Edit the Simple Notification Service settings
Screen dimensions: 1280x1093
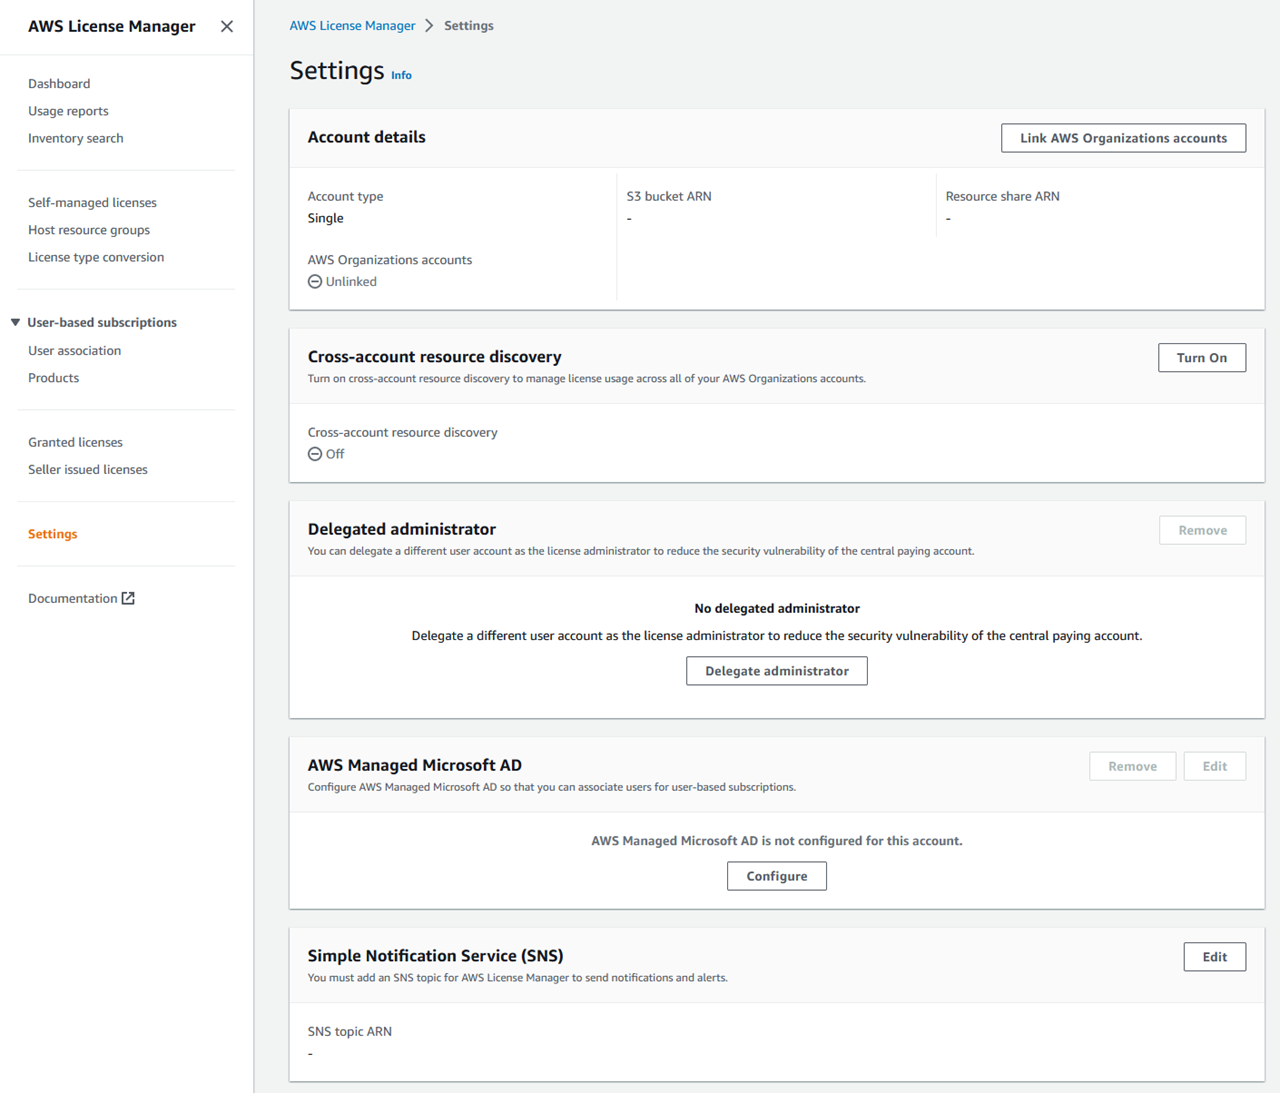(x=1214, y=956)
